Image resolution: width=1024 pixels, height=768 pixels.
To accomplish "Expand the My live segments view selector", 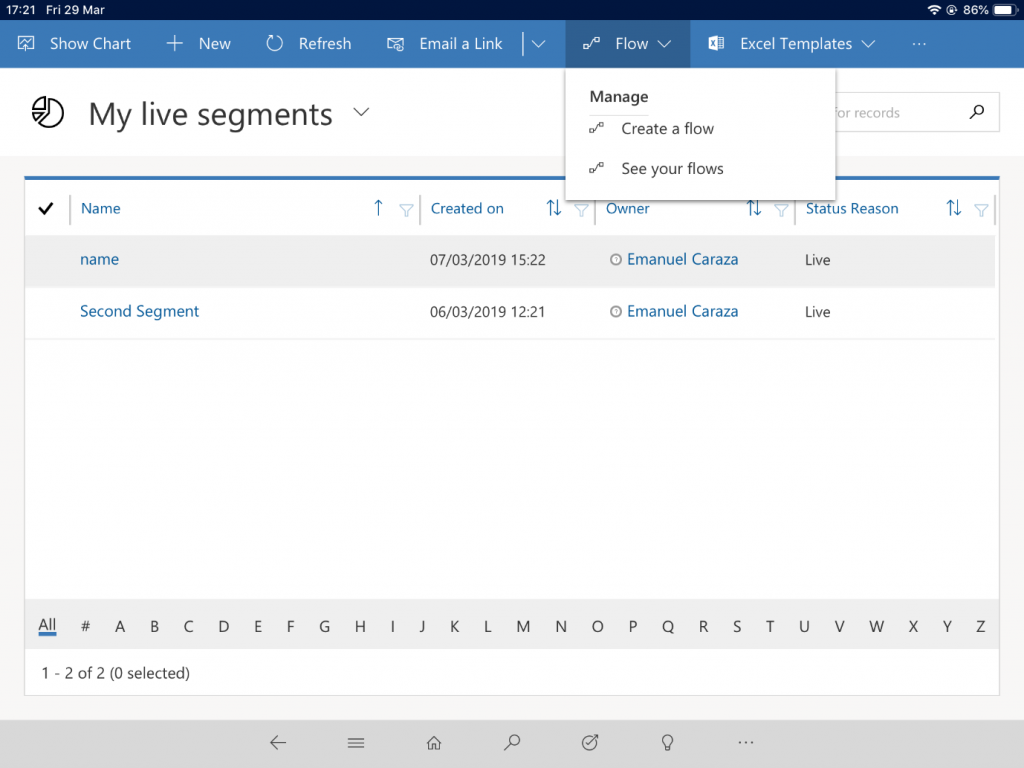I will click(x=362, y=113).
